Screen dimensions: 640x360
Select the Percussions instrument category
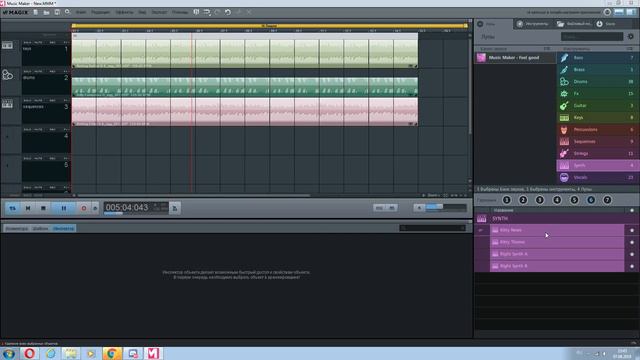pos(598,130)
